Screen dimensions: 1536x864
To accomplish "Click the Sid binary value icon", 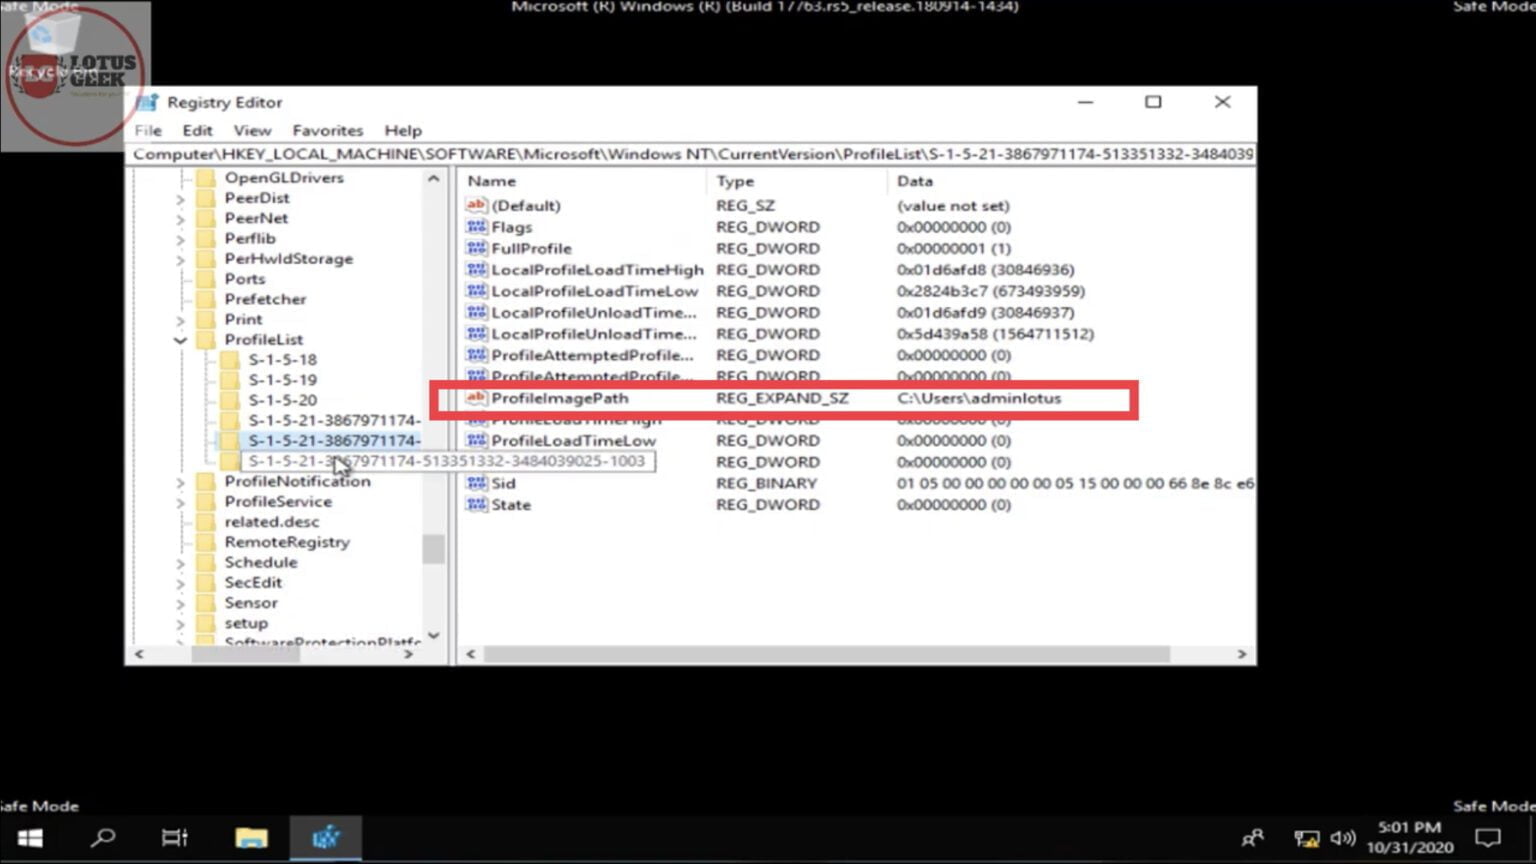I will [x=476, y=483].
